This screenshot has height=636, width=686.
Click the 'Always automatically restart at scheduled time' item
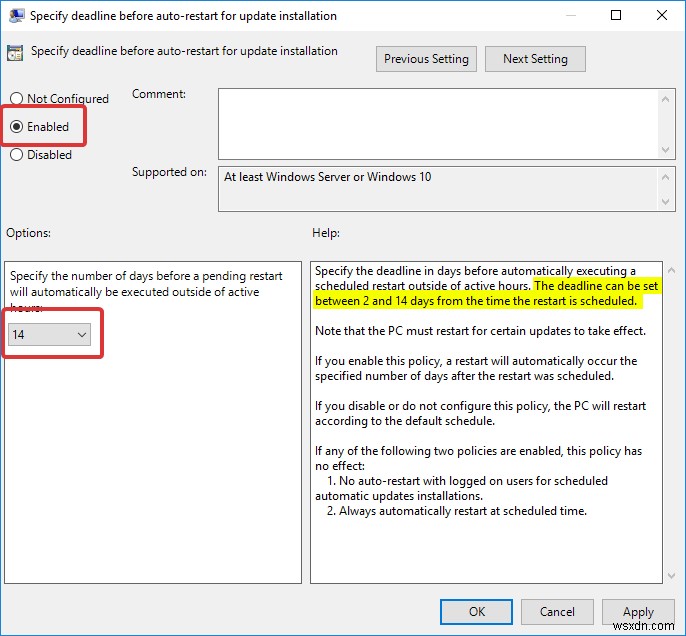point(457,511)
